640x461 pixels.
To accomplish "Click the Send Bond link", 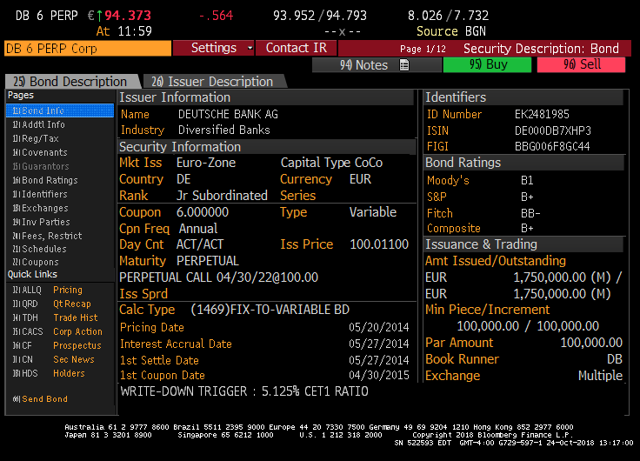I will (x=40, y=399).
